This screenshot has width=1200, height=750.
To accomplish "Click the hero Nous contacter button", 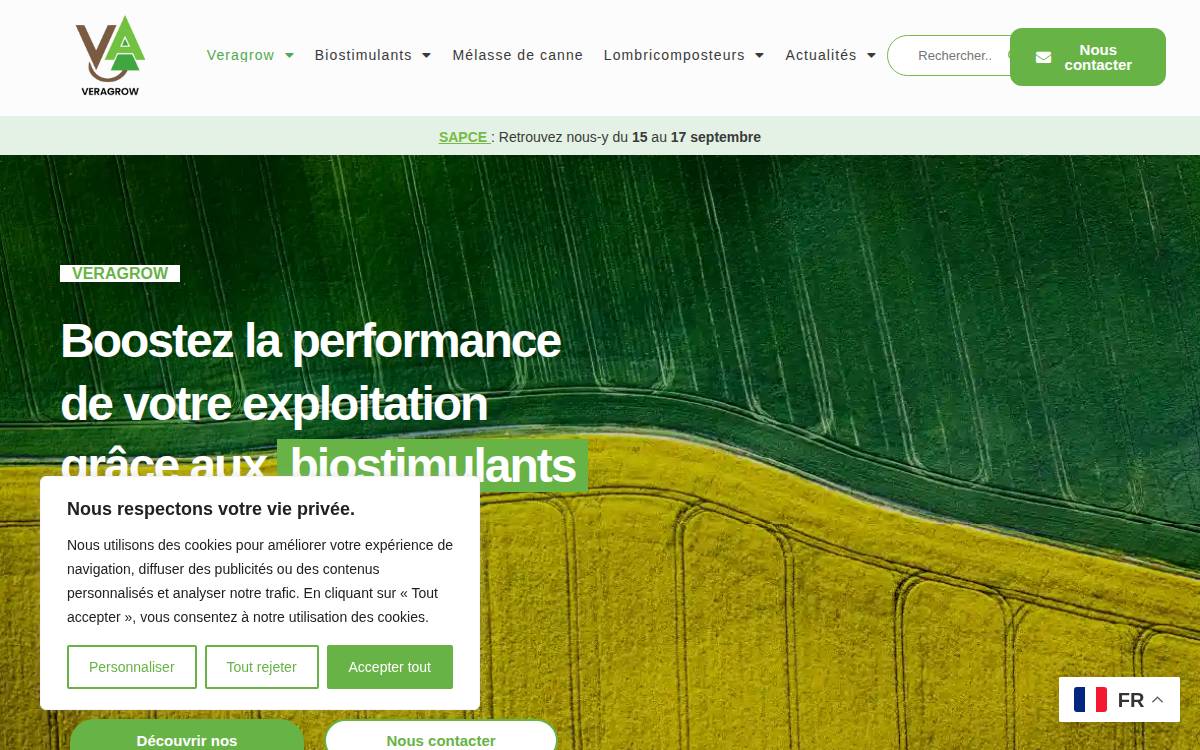I will coord(441,736).
